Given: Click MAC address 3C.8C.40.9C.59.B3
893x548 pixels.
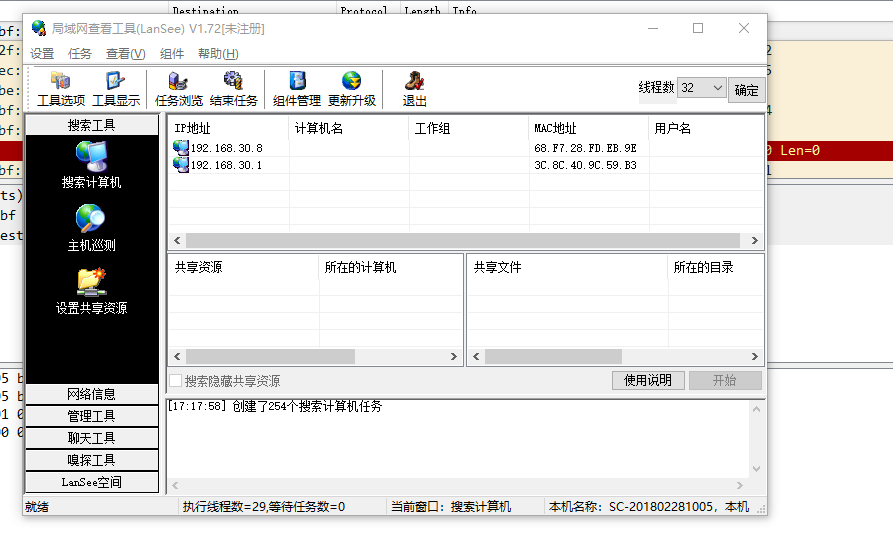Looking at the screenshot, I should click(585, 165).
